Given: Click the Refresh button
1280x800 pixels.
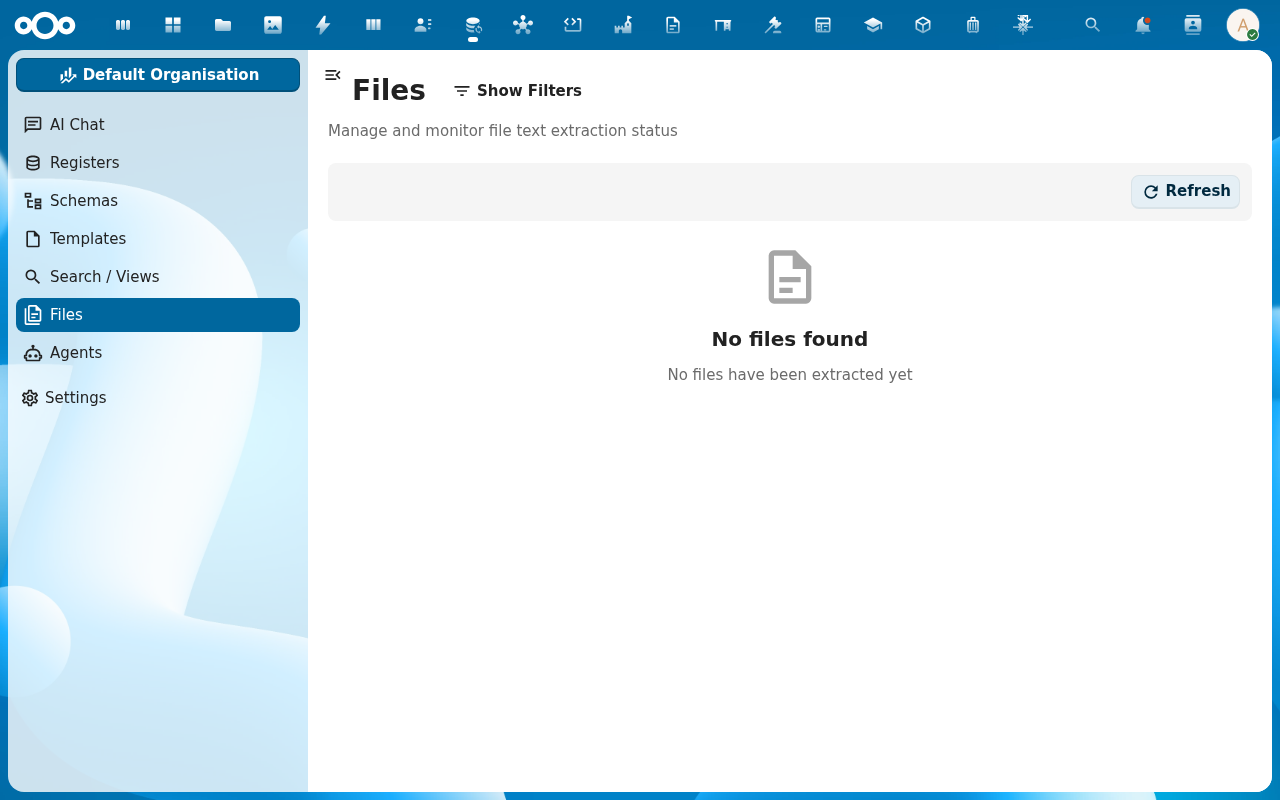Looking at the screenshot, I should 1185,192.
